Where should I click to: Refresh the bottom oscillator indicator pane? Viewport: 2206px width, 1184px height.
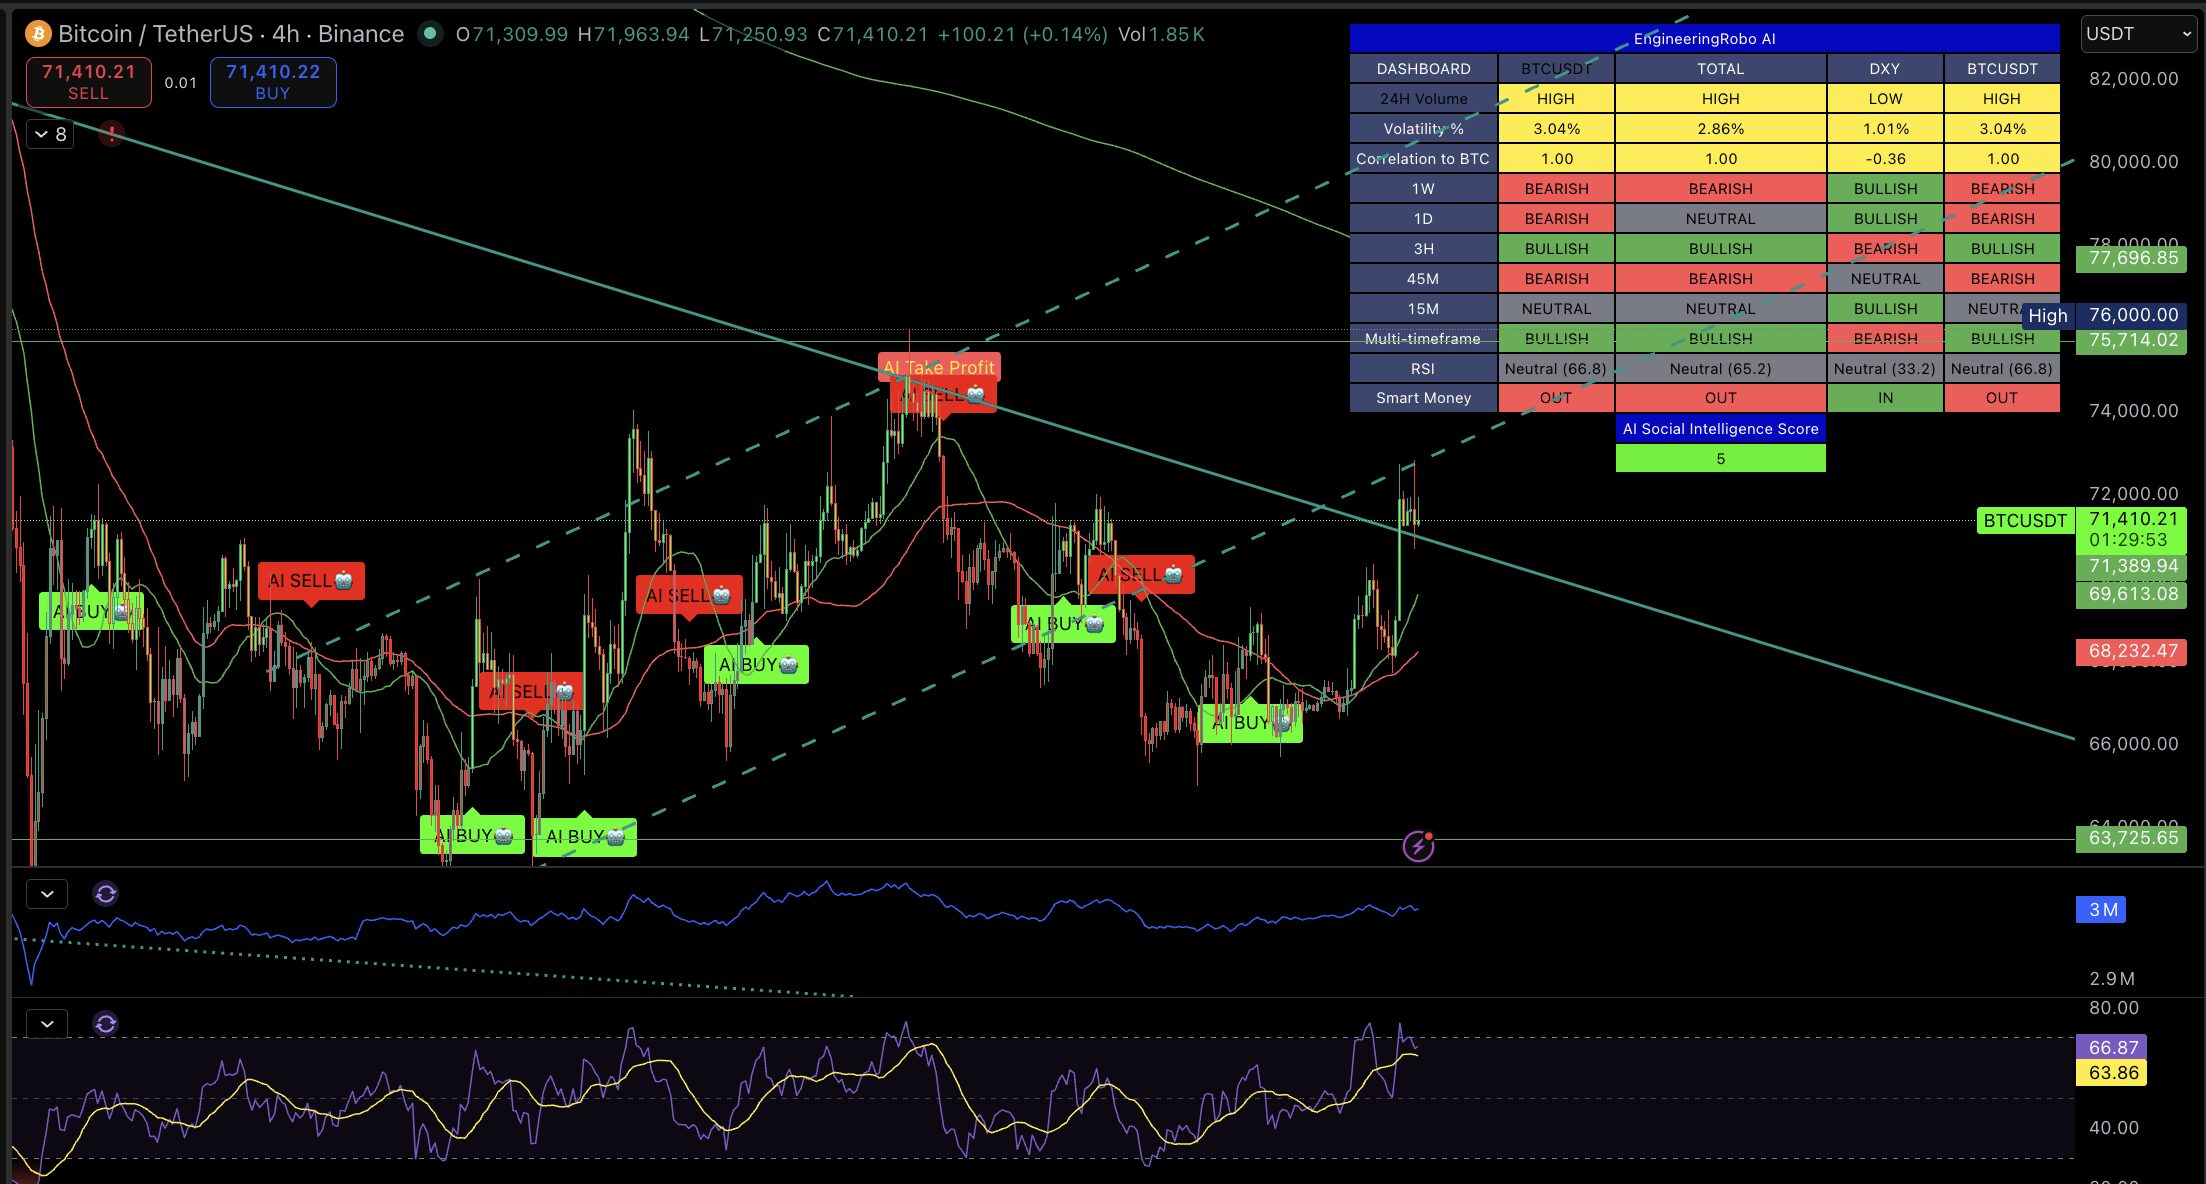tap(106, 1024)
